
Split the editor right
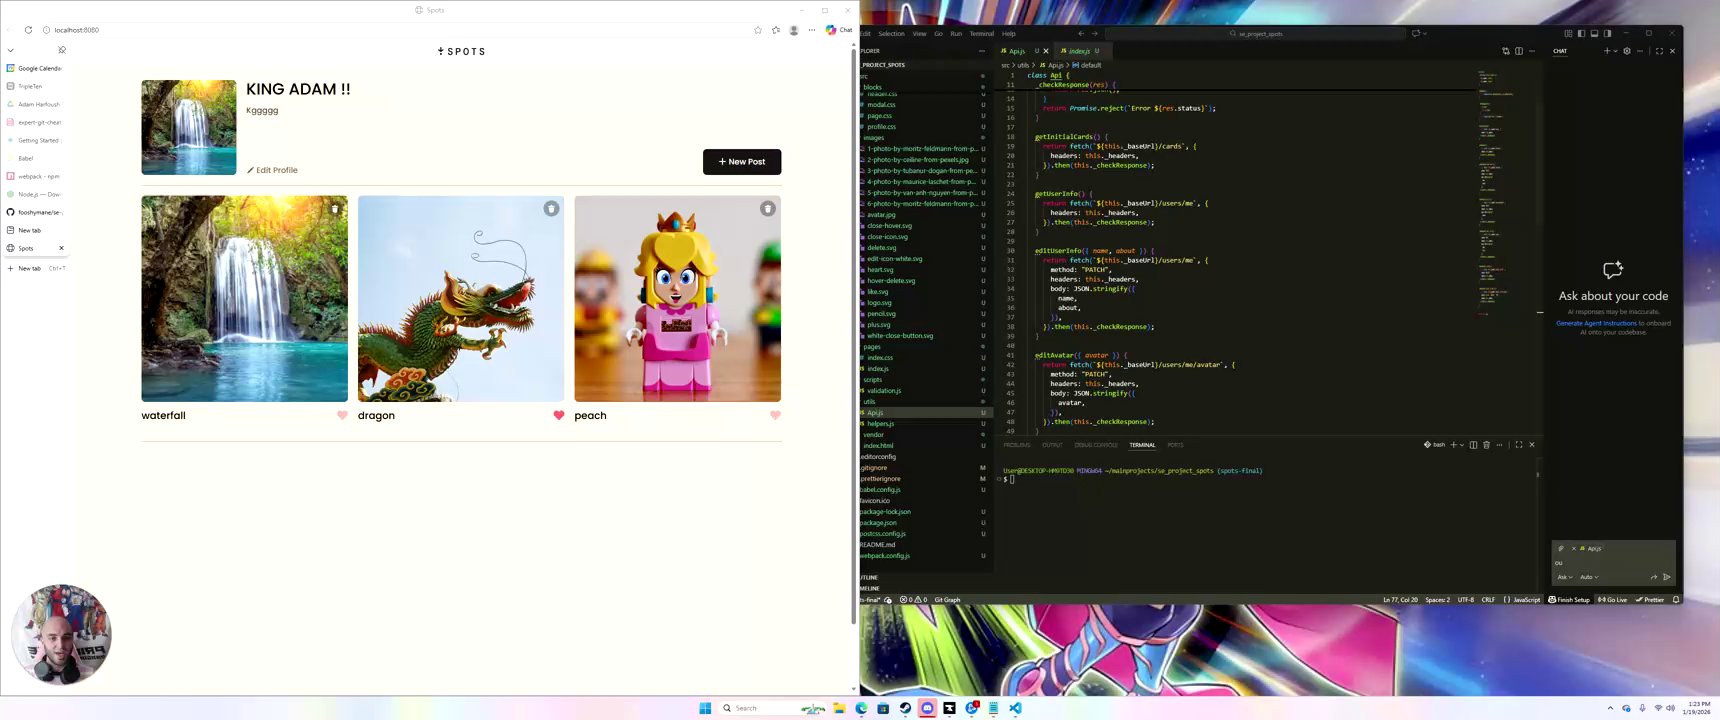tap(1519, 51)
